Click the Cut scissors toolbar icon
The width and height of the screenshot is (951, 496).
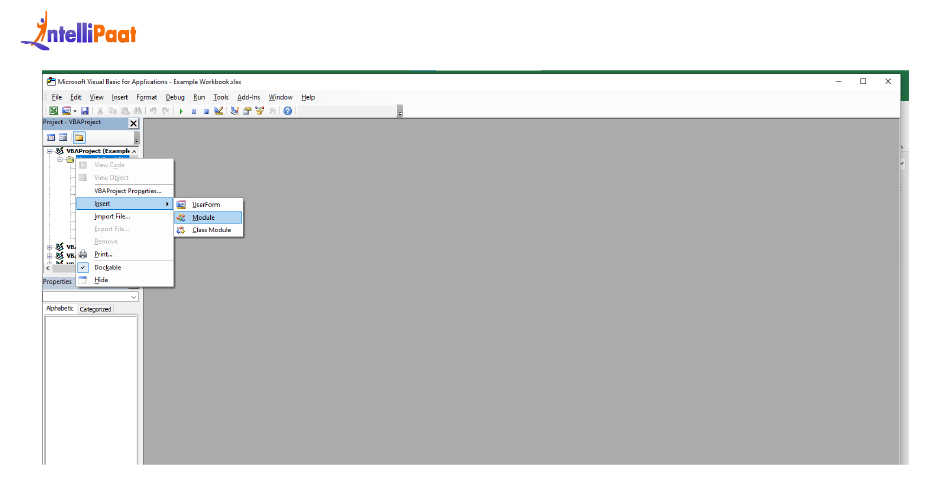tap(100, 111)
